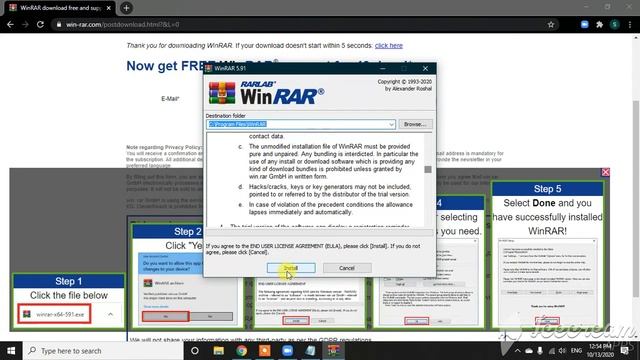The width and height of the screenshot is (640, 360).
Task: Open the clock and date flyout
Action: [600, 351]
